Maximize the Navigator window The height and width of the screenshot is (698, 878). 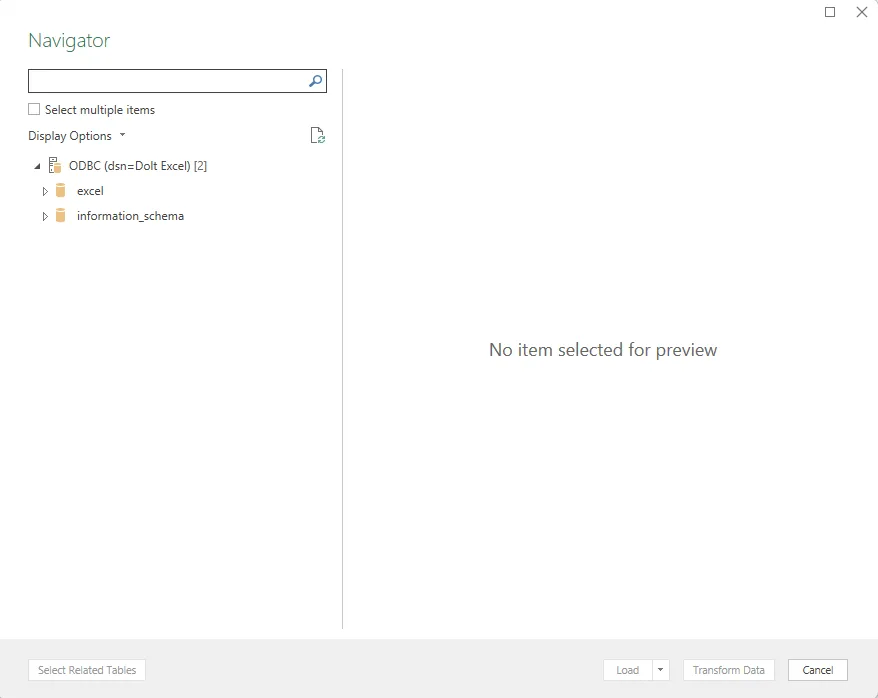830,12
